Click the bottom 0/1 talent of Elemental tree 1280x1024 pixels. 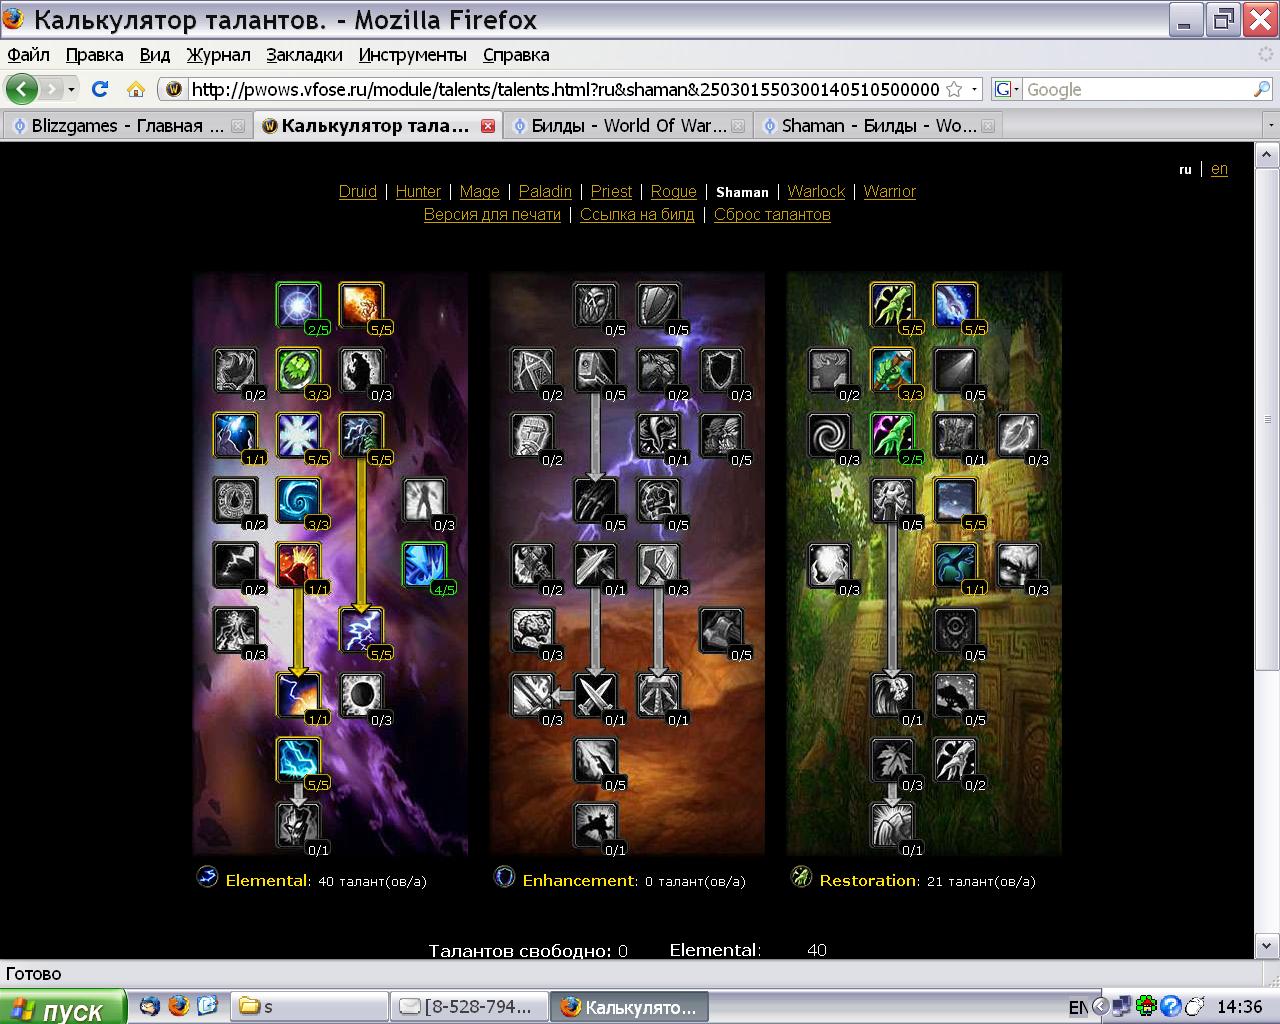coord(298,826)
